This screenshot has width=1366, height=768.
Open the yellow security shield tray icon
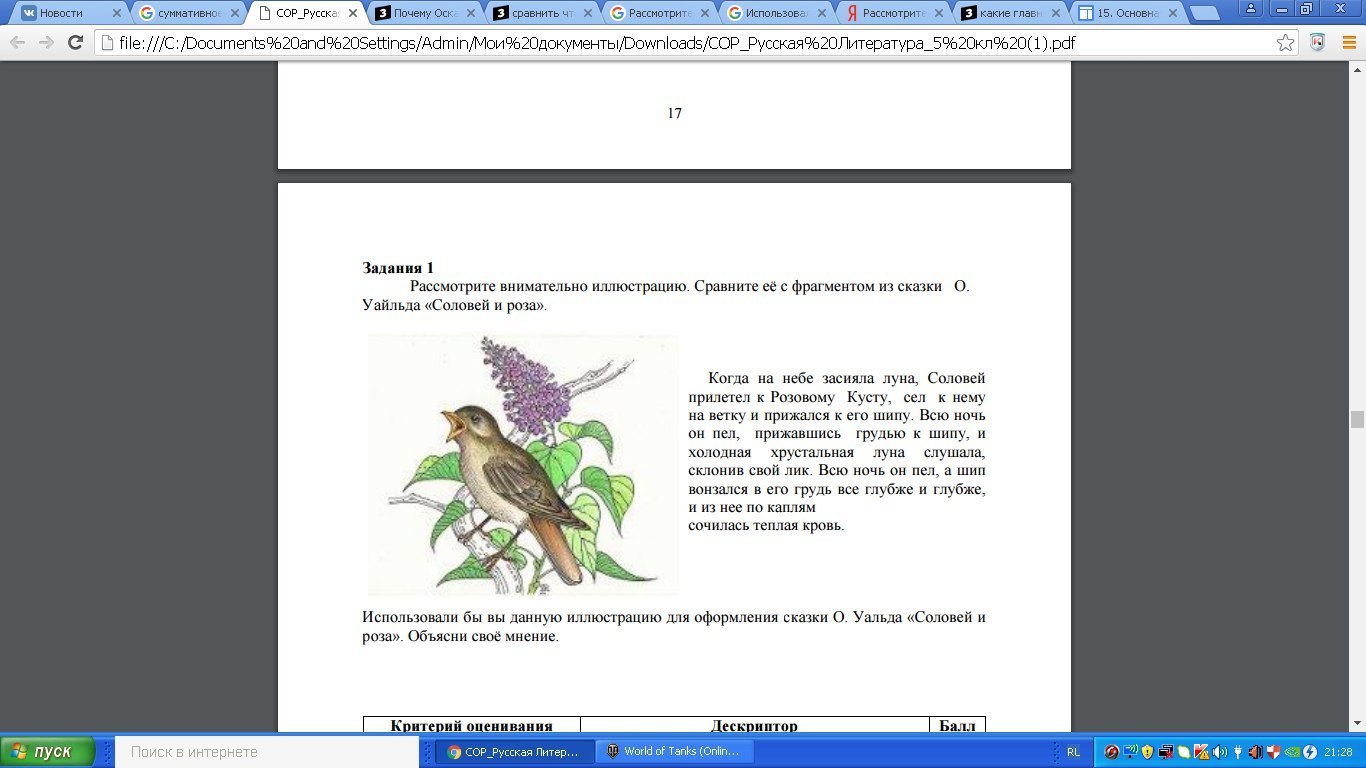click(1147, 752)
